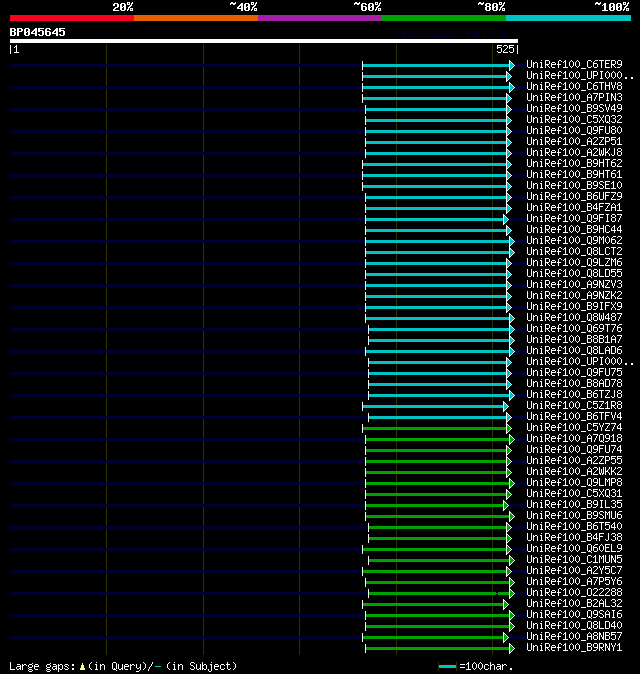Click the UniRef100_A7Q918 label
Viewport: 640px width, 674px height.
click(x=574, y=438)
